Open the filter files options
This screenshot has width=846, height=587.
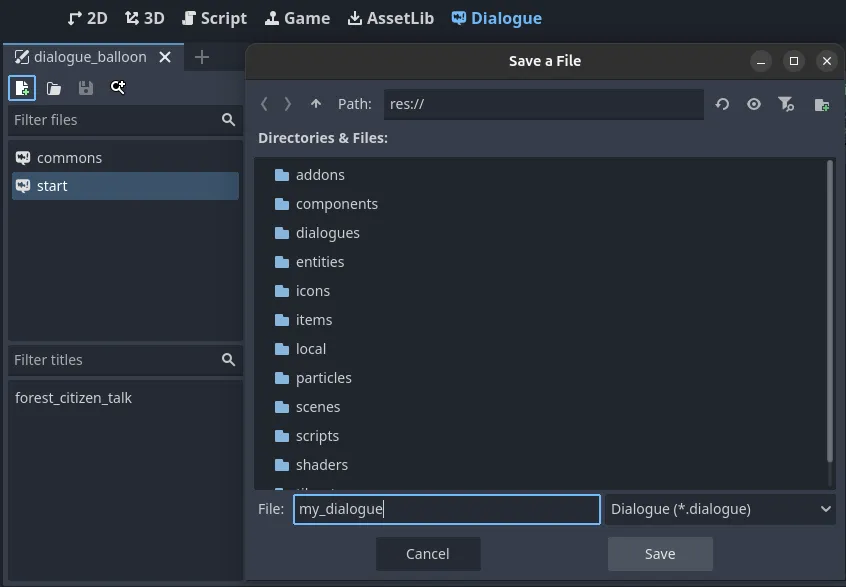786,104
